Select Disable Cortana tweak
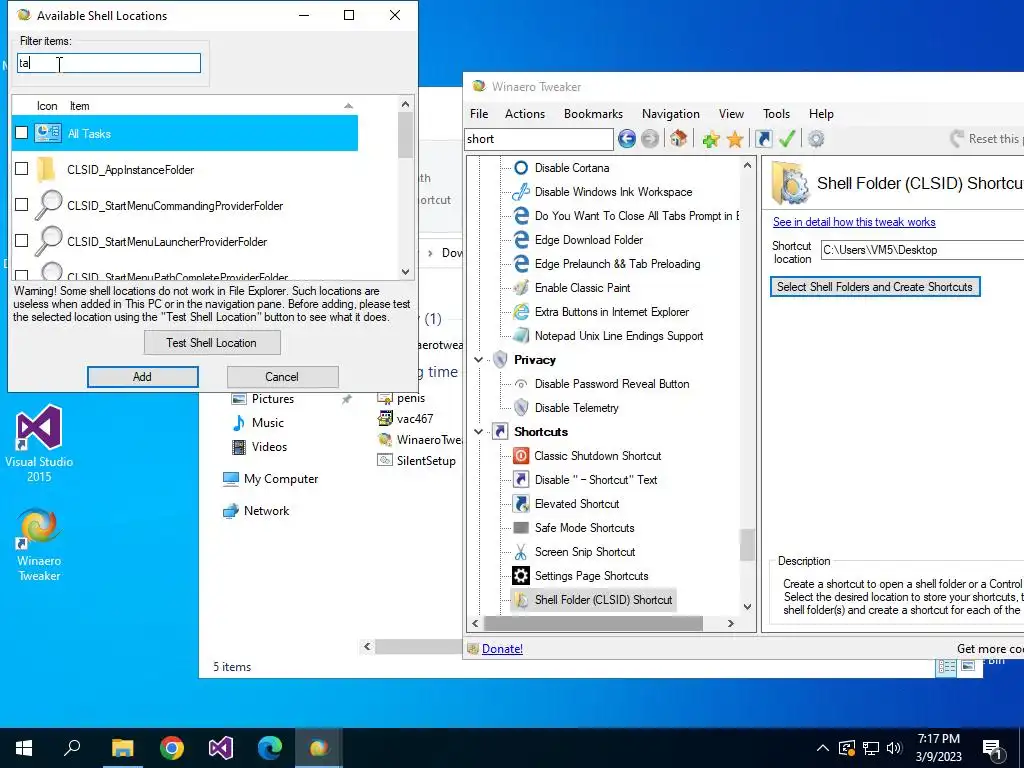This screenshot has width=1024, height=768. (571, 168)
